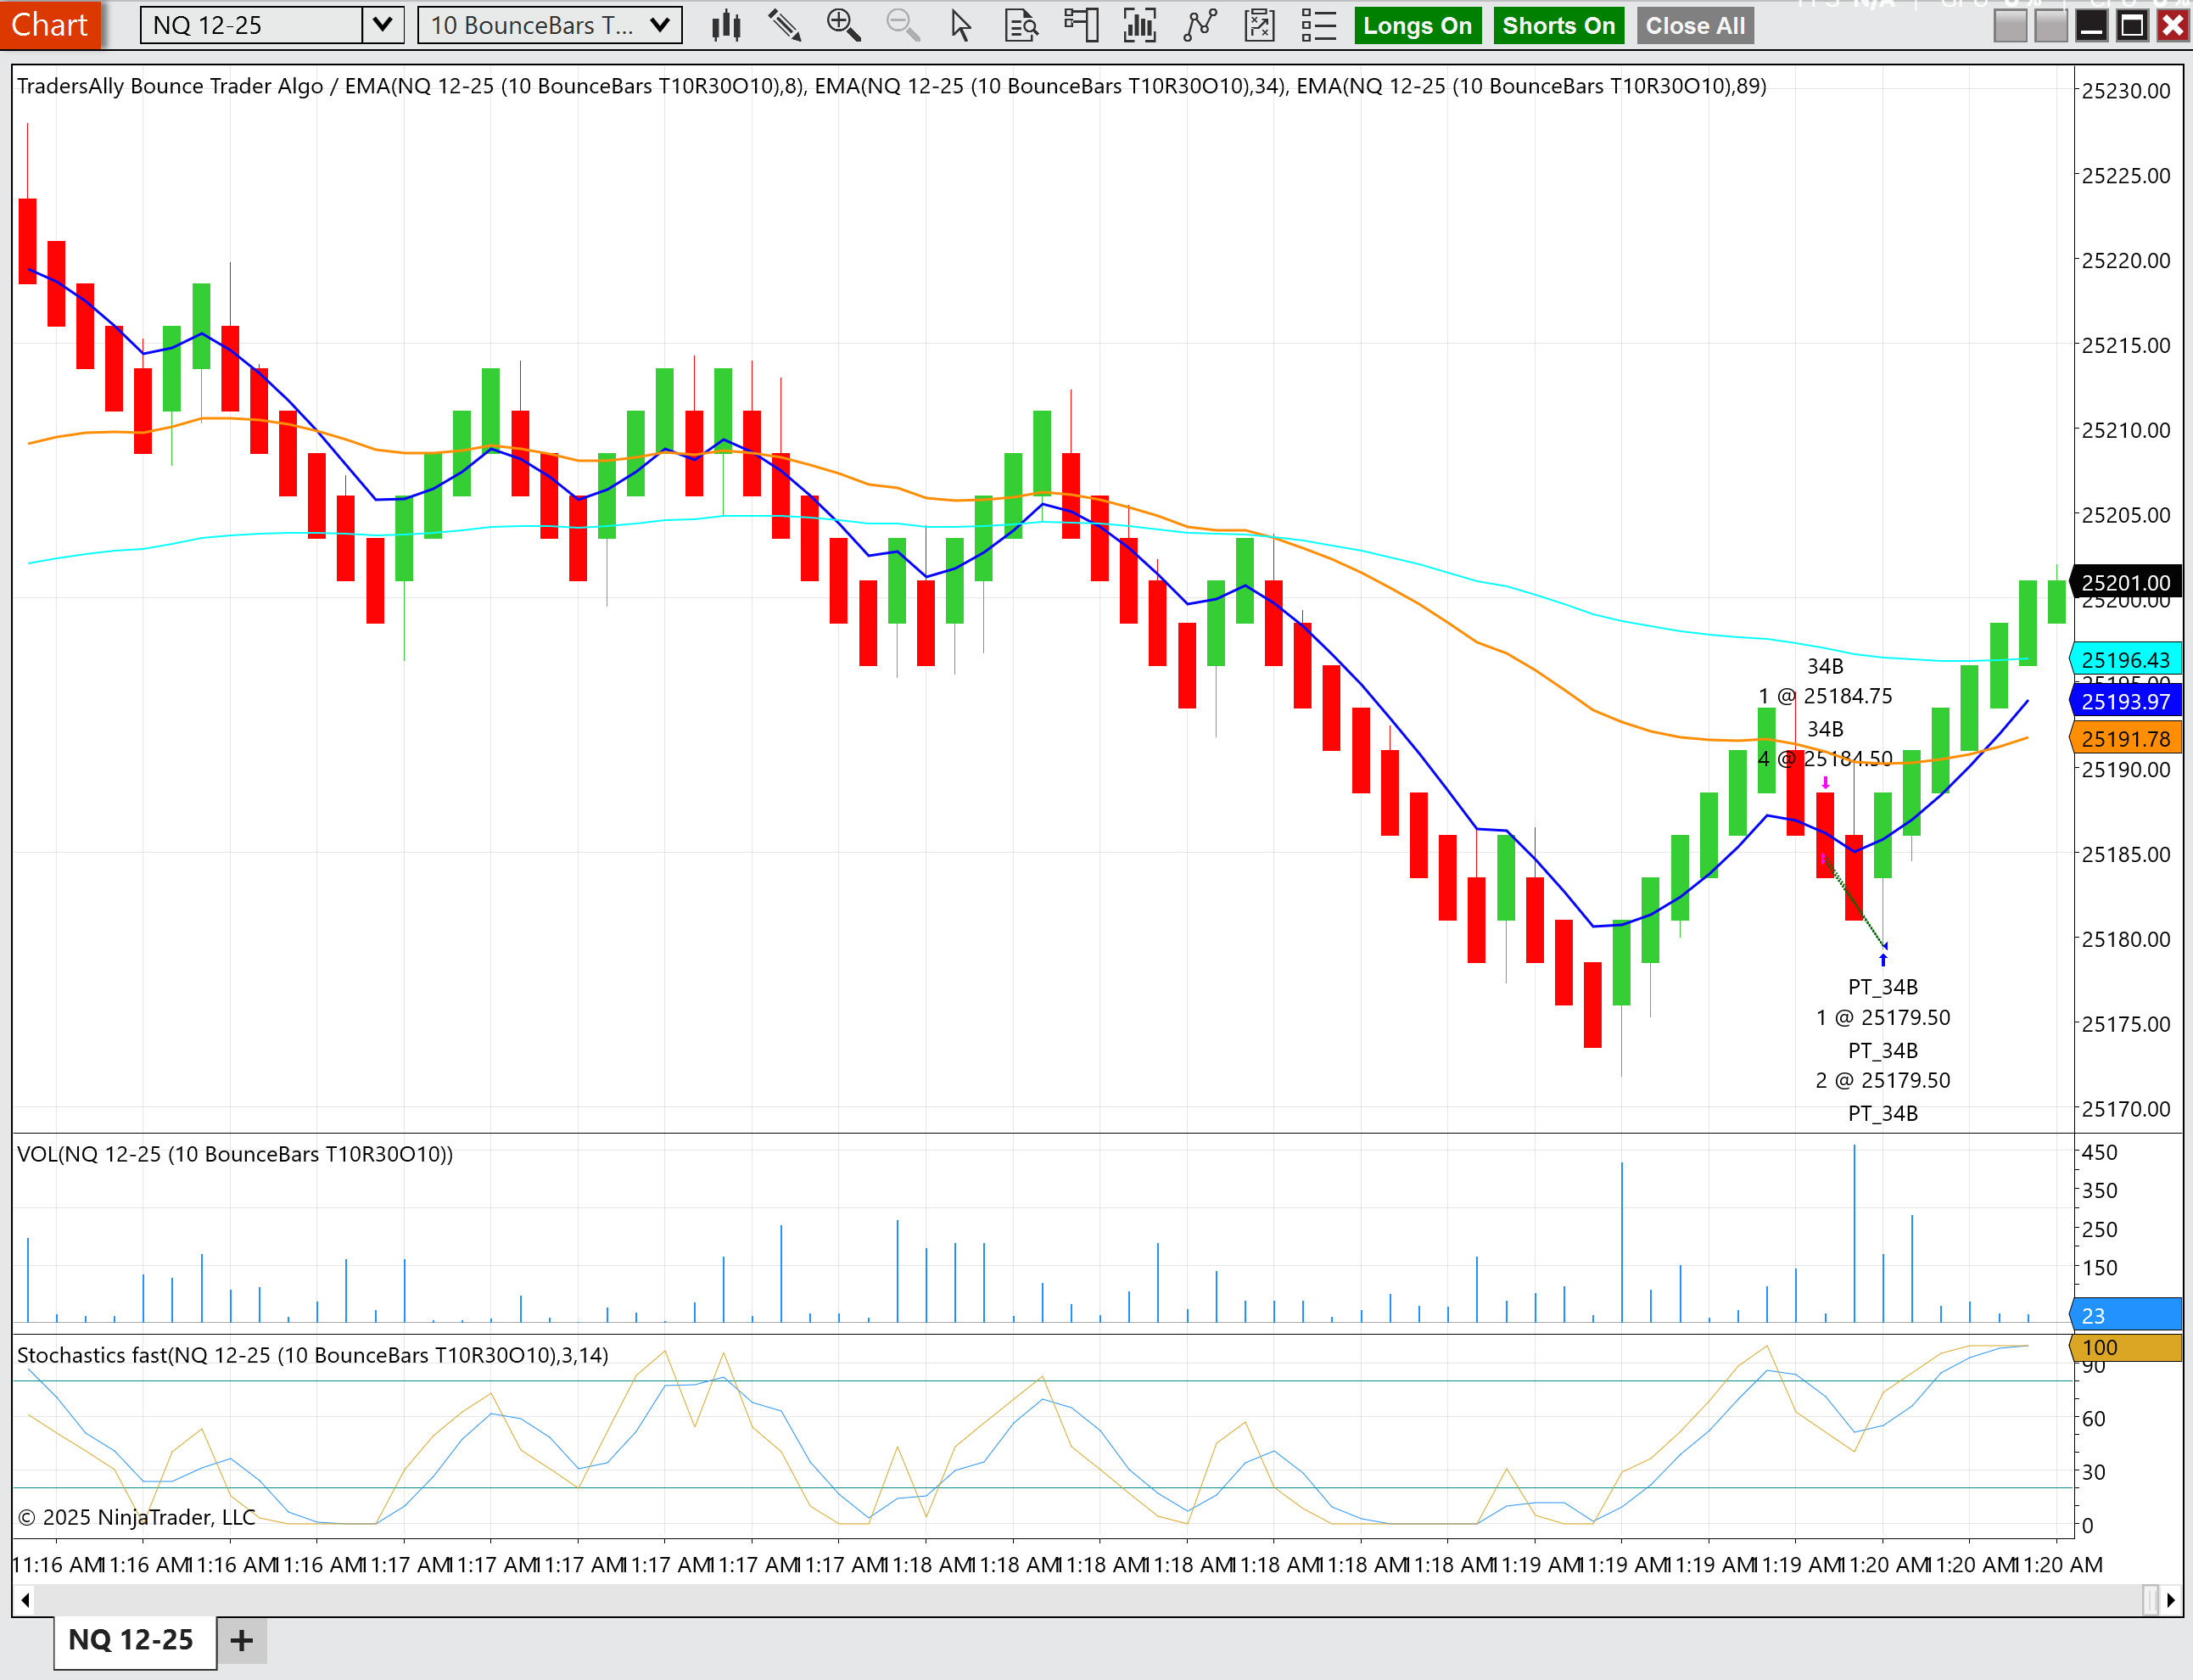The width and height of the screenshot is (2193, 1680).
Task: Click the Close All button
Action: [1694, 26]
